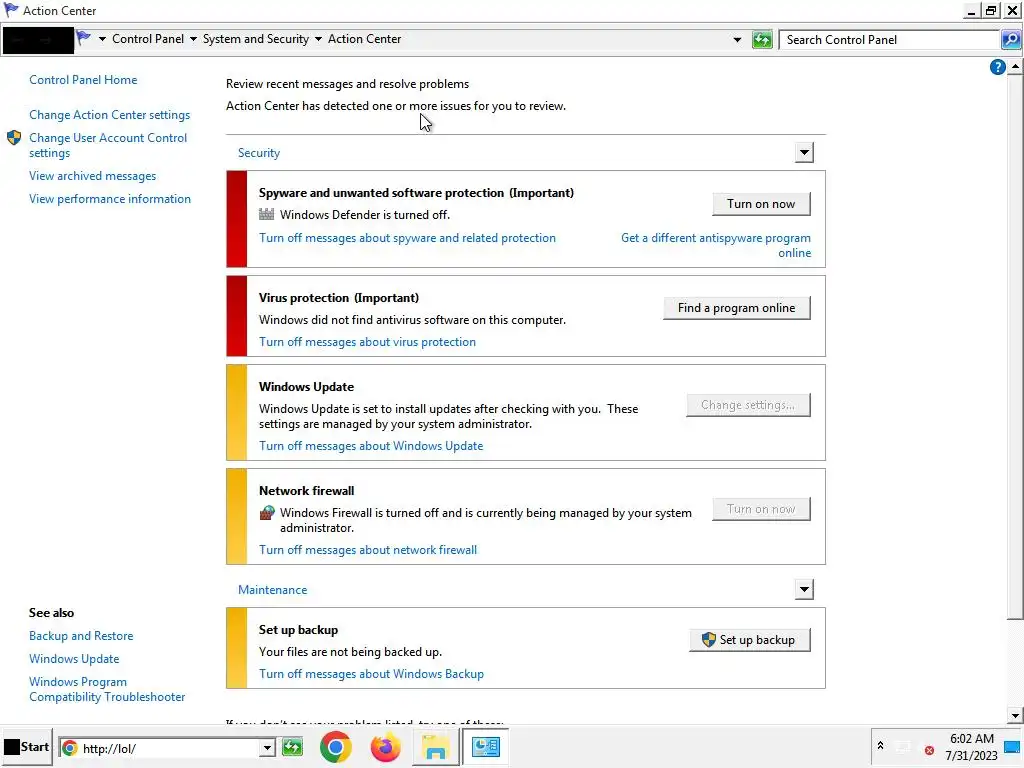
Task: Show hidden tray icons with the chevron
Action: 880,745
